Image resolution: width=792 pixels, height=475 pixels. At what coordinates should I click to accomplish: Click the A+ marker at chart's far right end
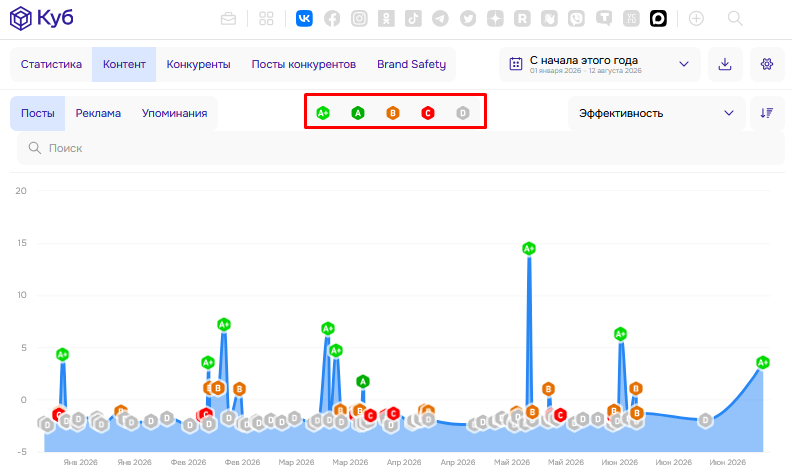pyautogui.click(x=763, y=362)
